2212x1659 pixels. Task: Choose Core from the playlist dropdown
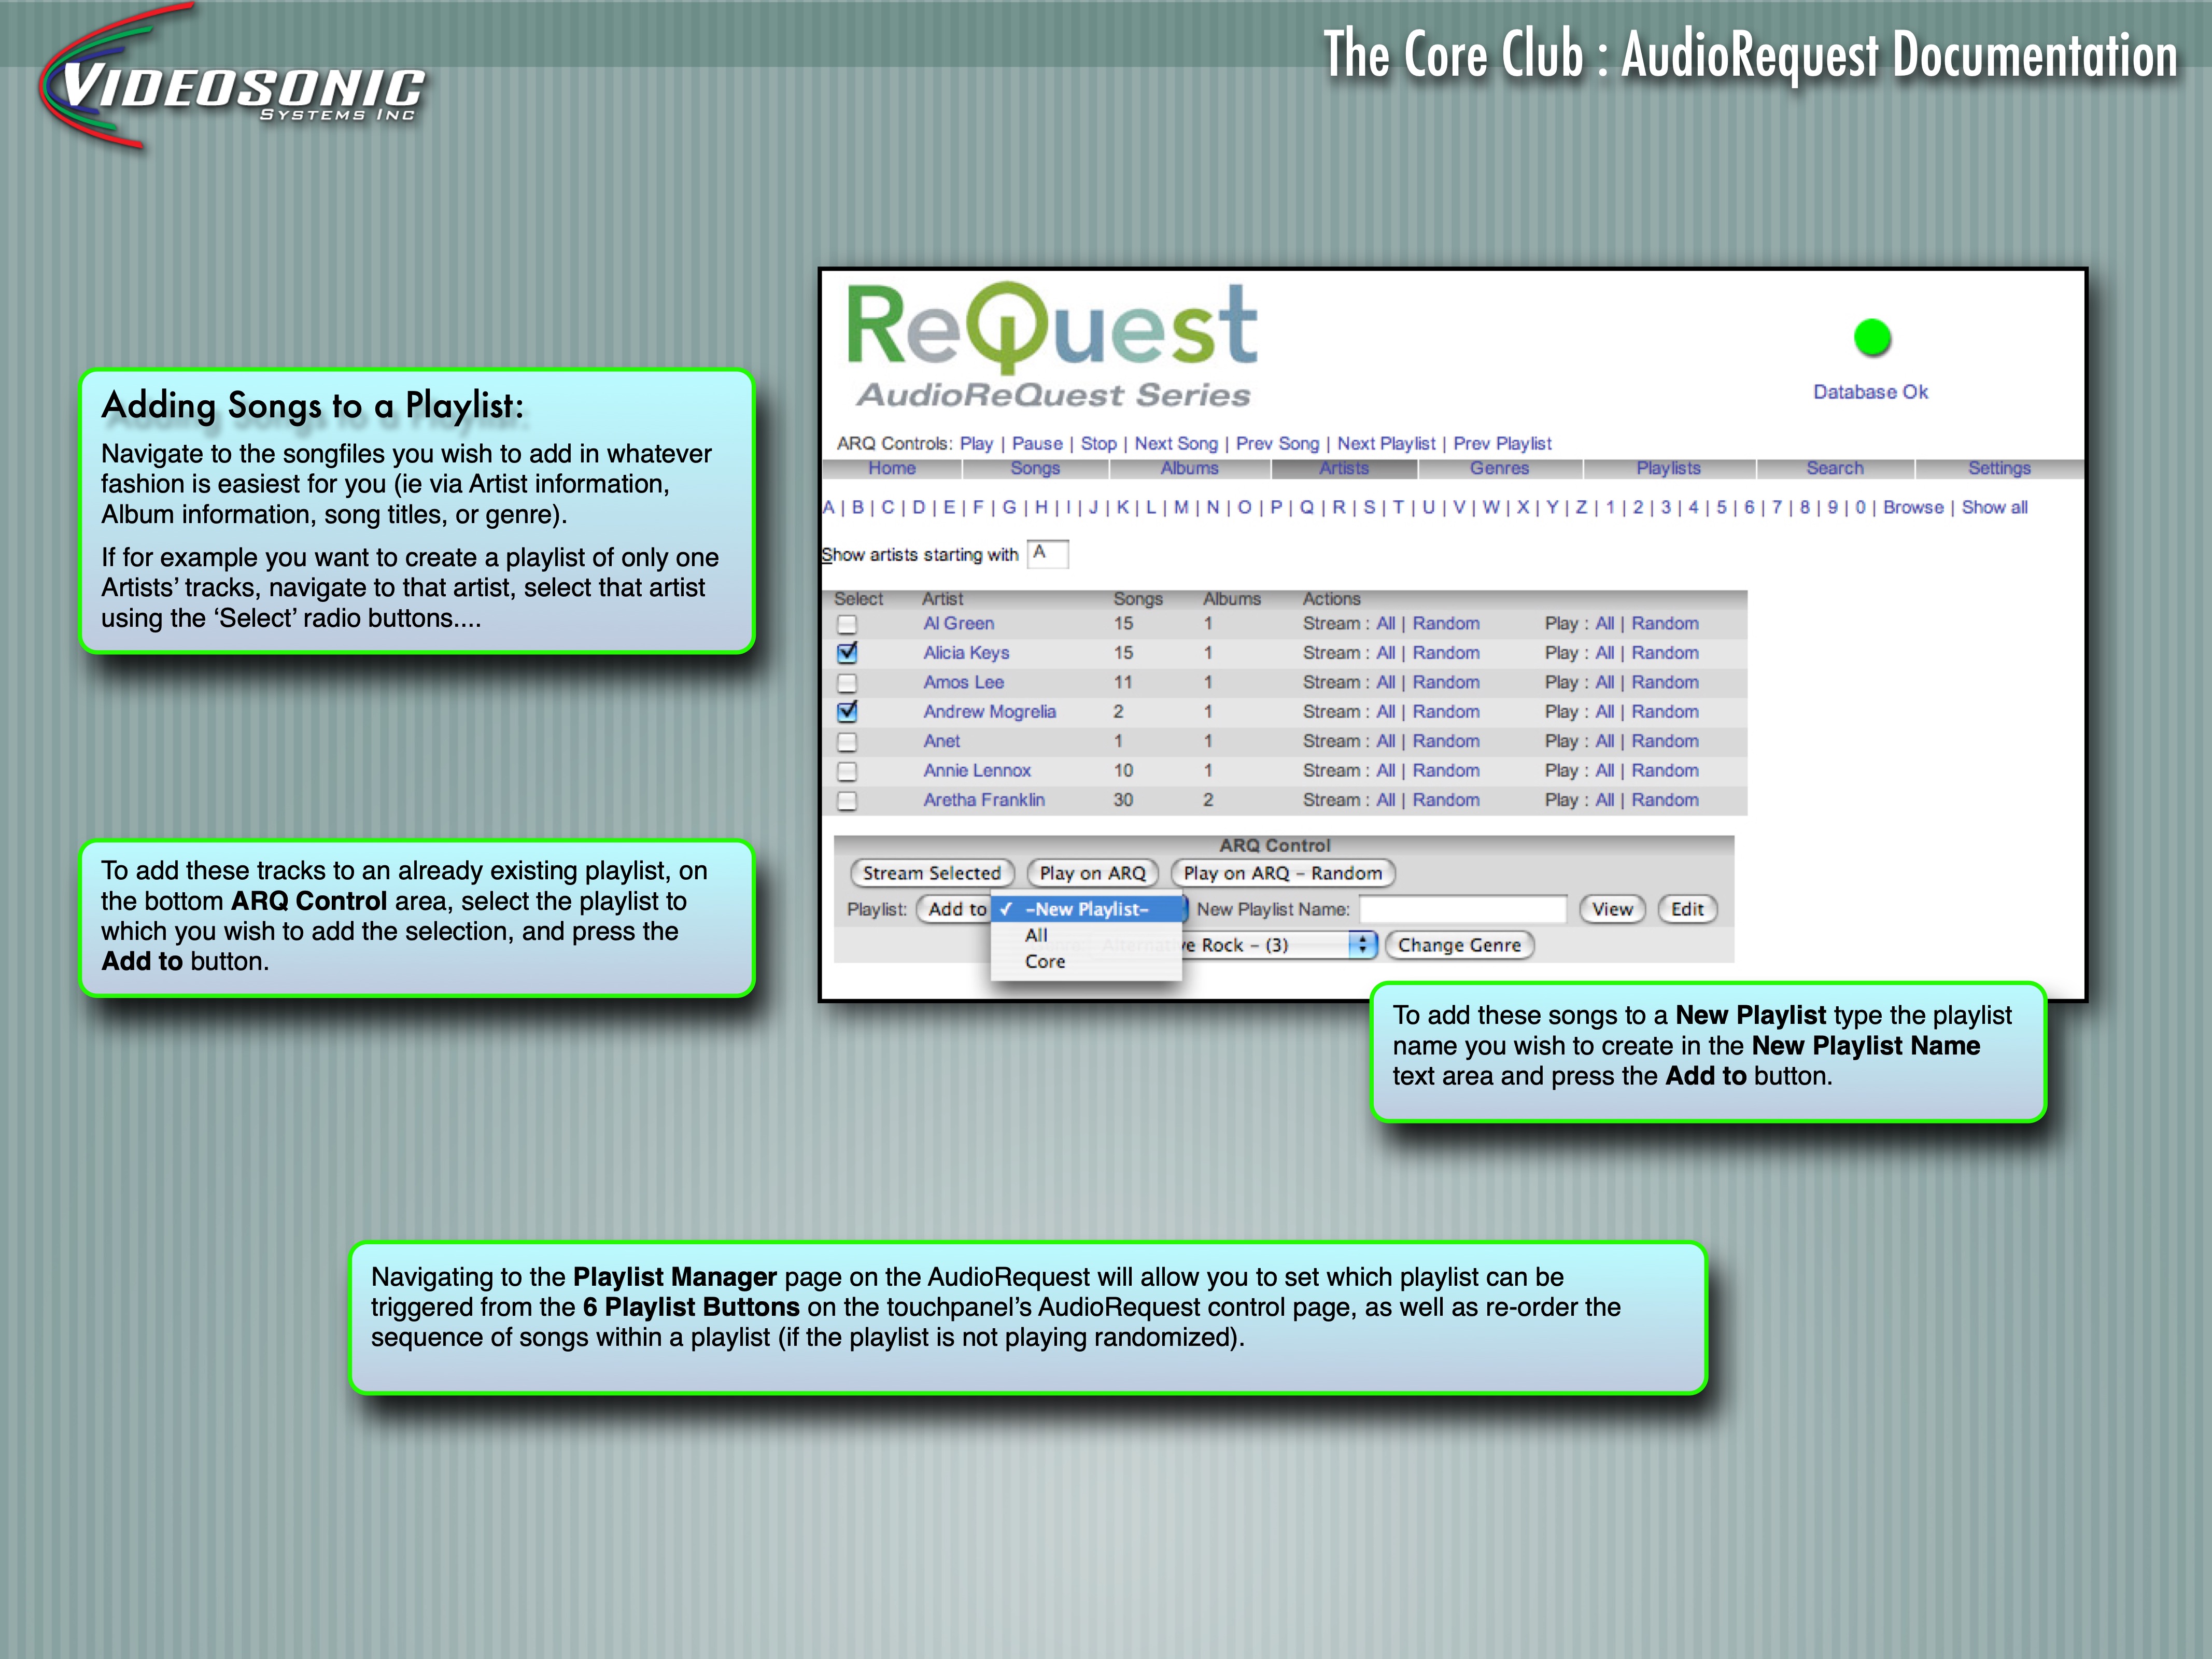pyautogui.click(x=1045, y=962)
